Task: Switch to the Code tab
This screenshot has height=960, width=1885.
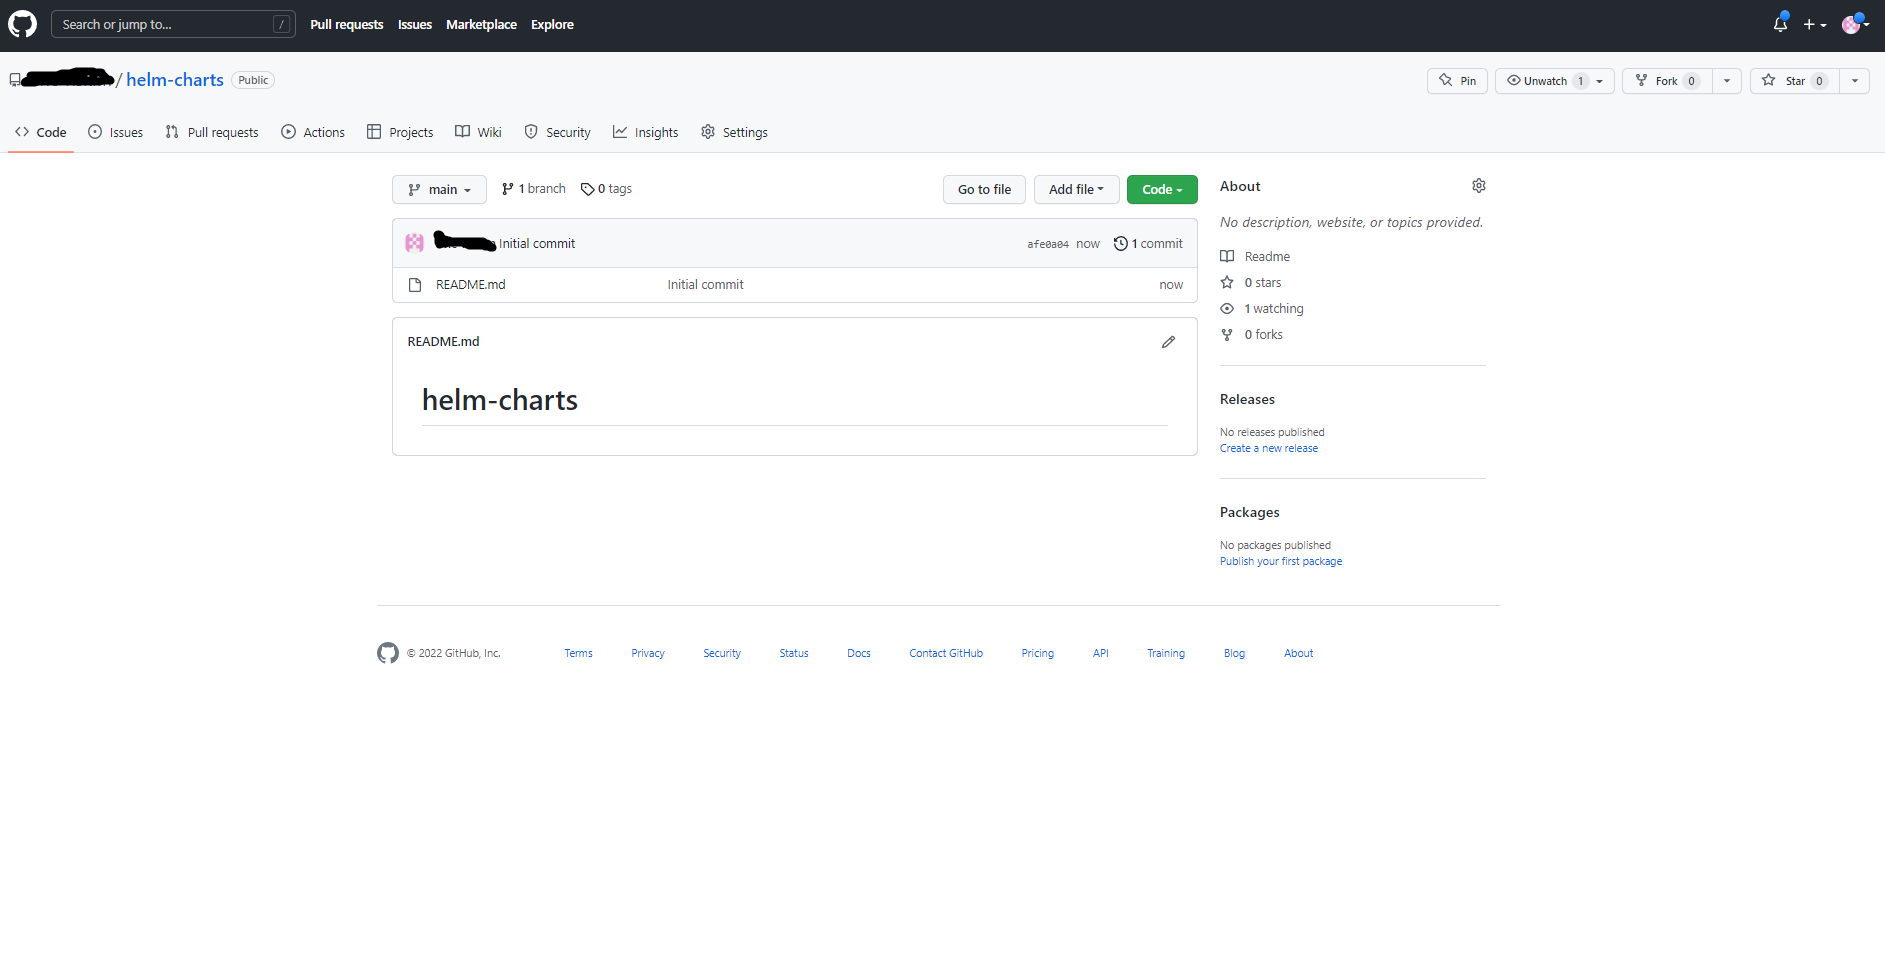Action: click(41, 132)
